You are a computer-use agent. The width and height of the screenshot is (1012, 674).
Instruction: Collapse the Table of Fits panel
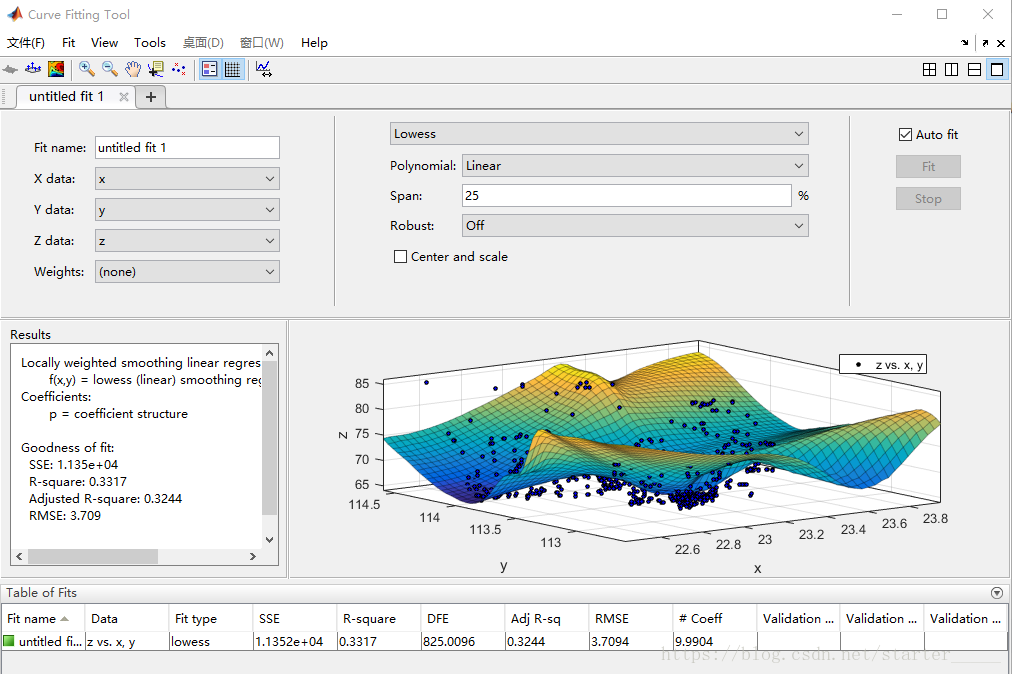click(x=996, y=592)
